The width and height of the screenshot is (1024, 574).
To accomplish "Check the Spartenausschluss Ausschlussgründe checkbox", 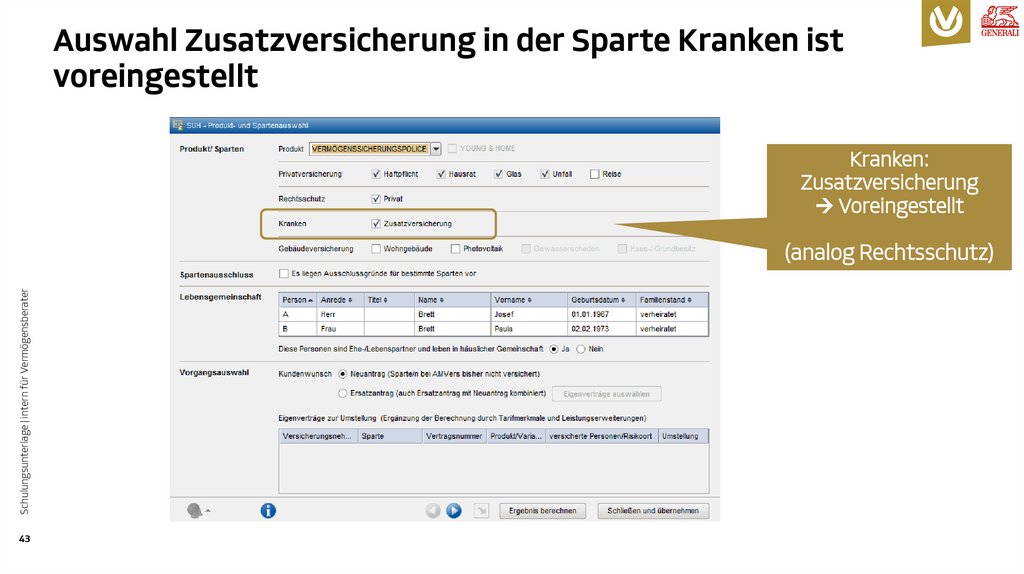I will pos(283,274).
